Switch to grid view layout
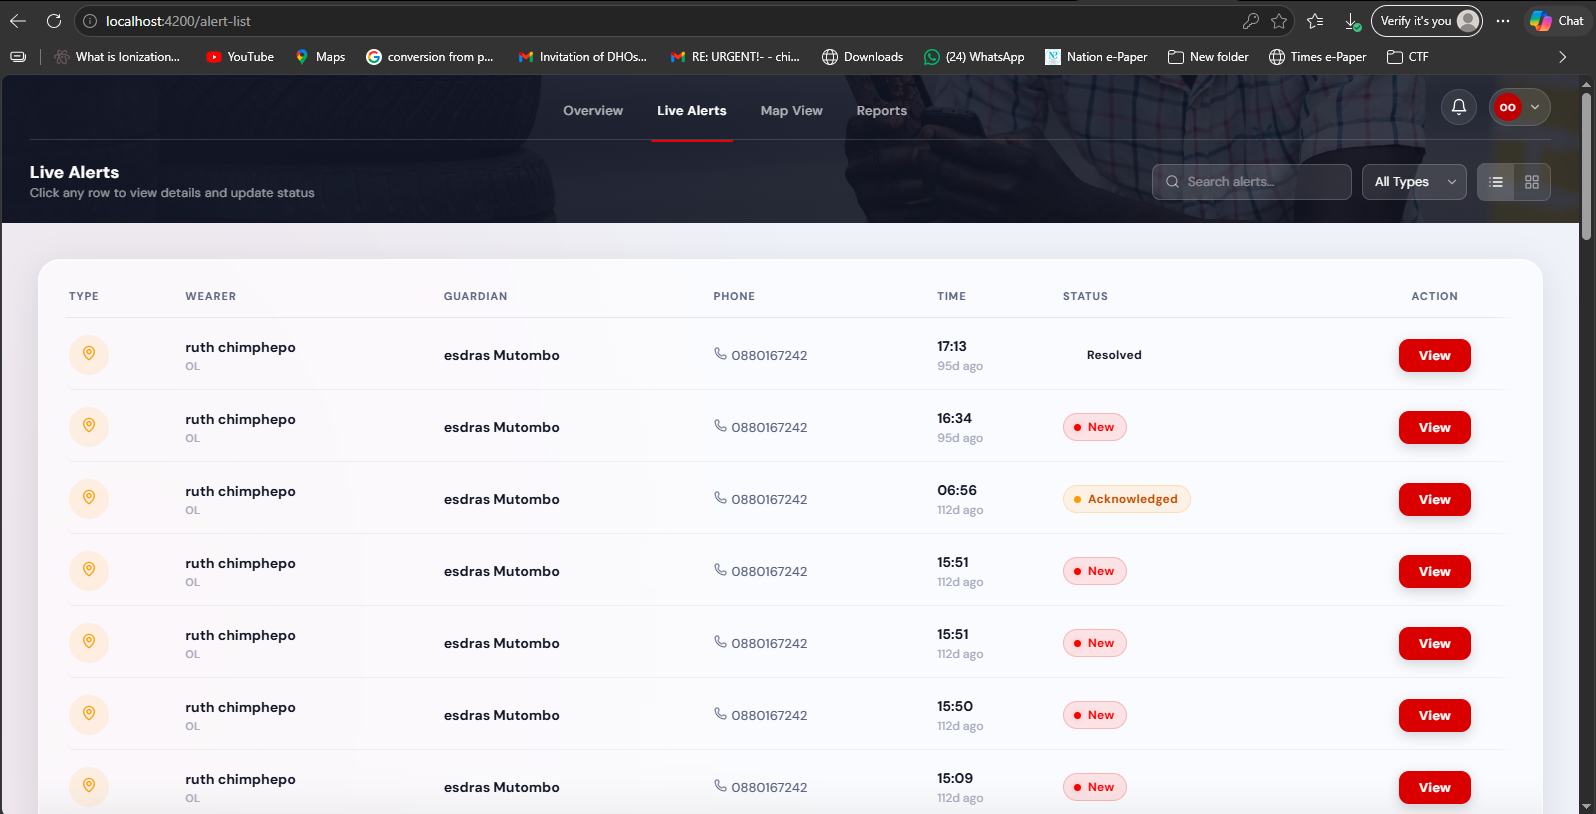The image size is (1596, 814). coord(1532,182)
